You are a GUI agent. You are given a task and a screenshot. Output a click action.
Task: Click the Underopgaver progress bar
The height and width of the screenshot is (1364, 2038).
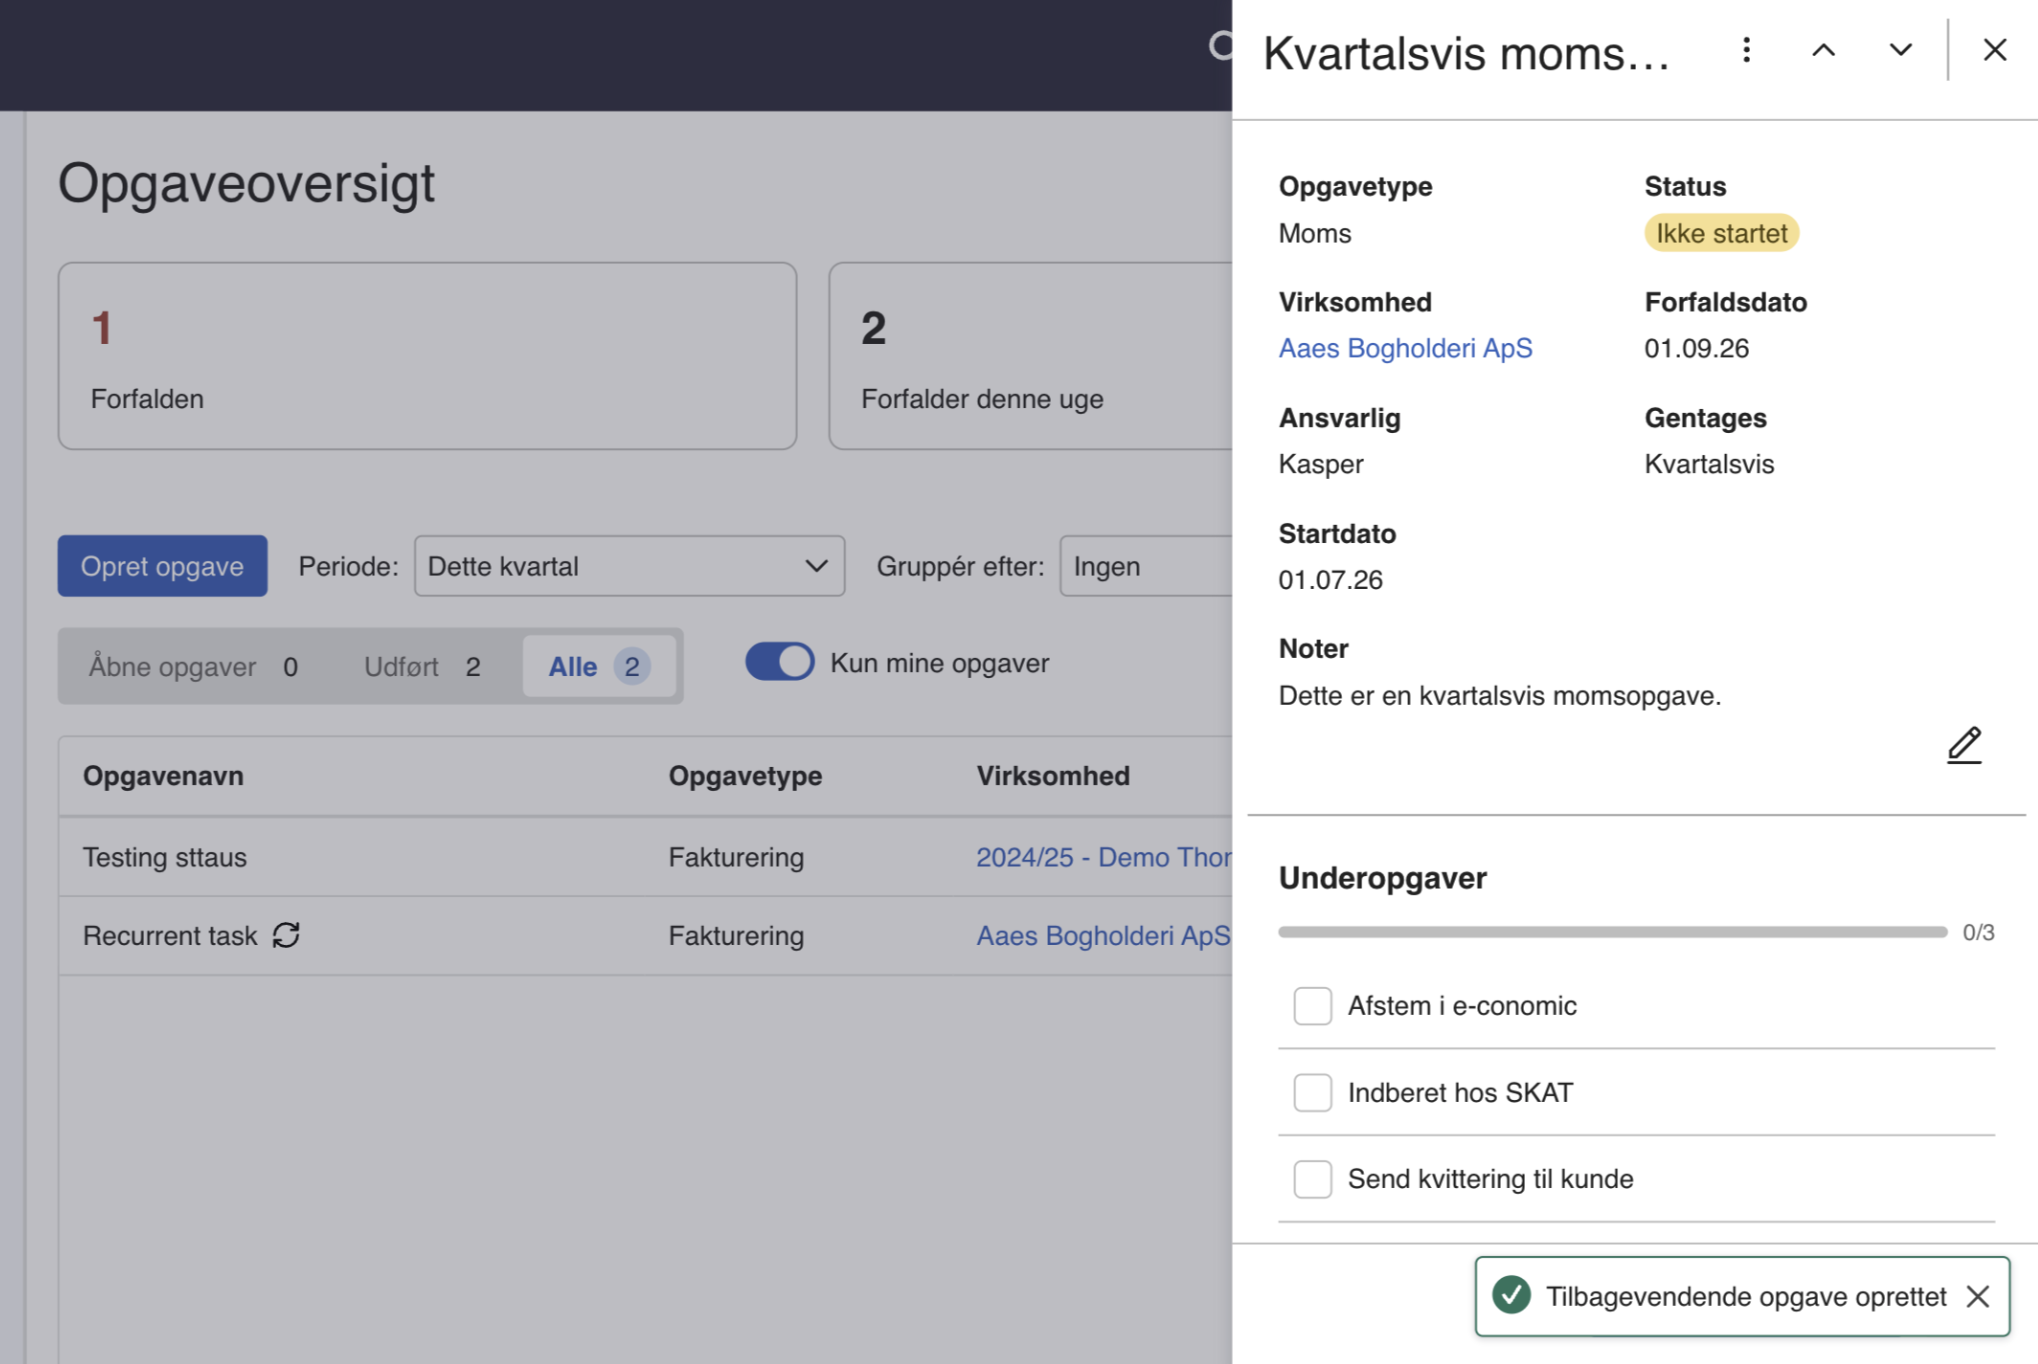pyautogui.click(x=1612, y=932)
